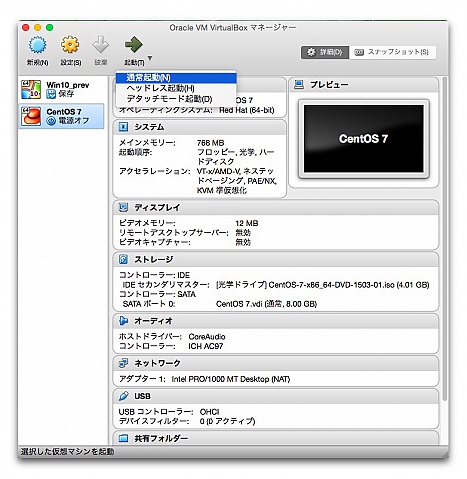Click the status bar text 選択した仮想マシンを起動

click(x=67, y=452)
